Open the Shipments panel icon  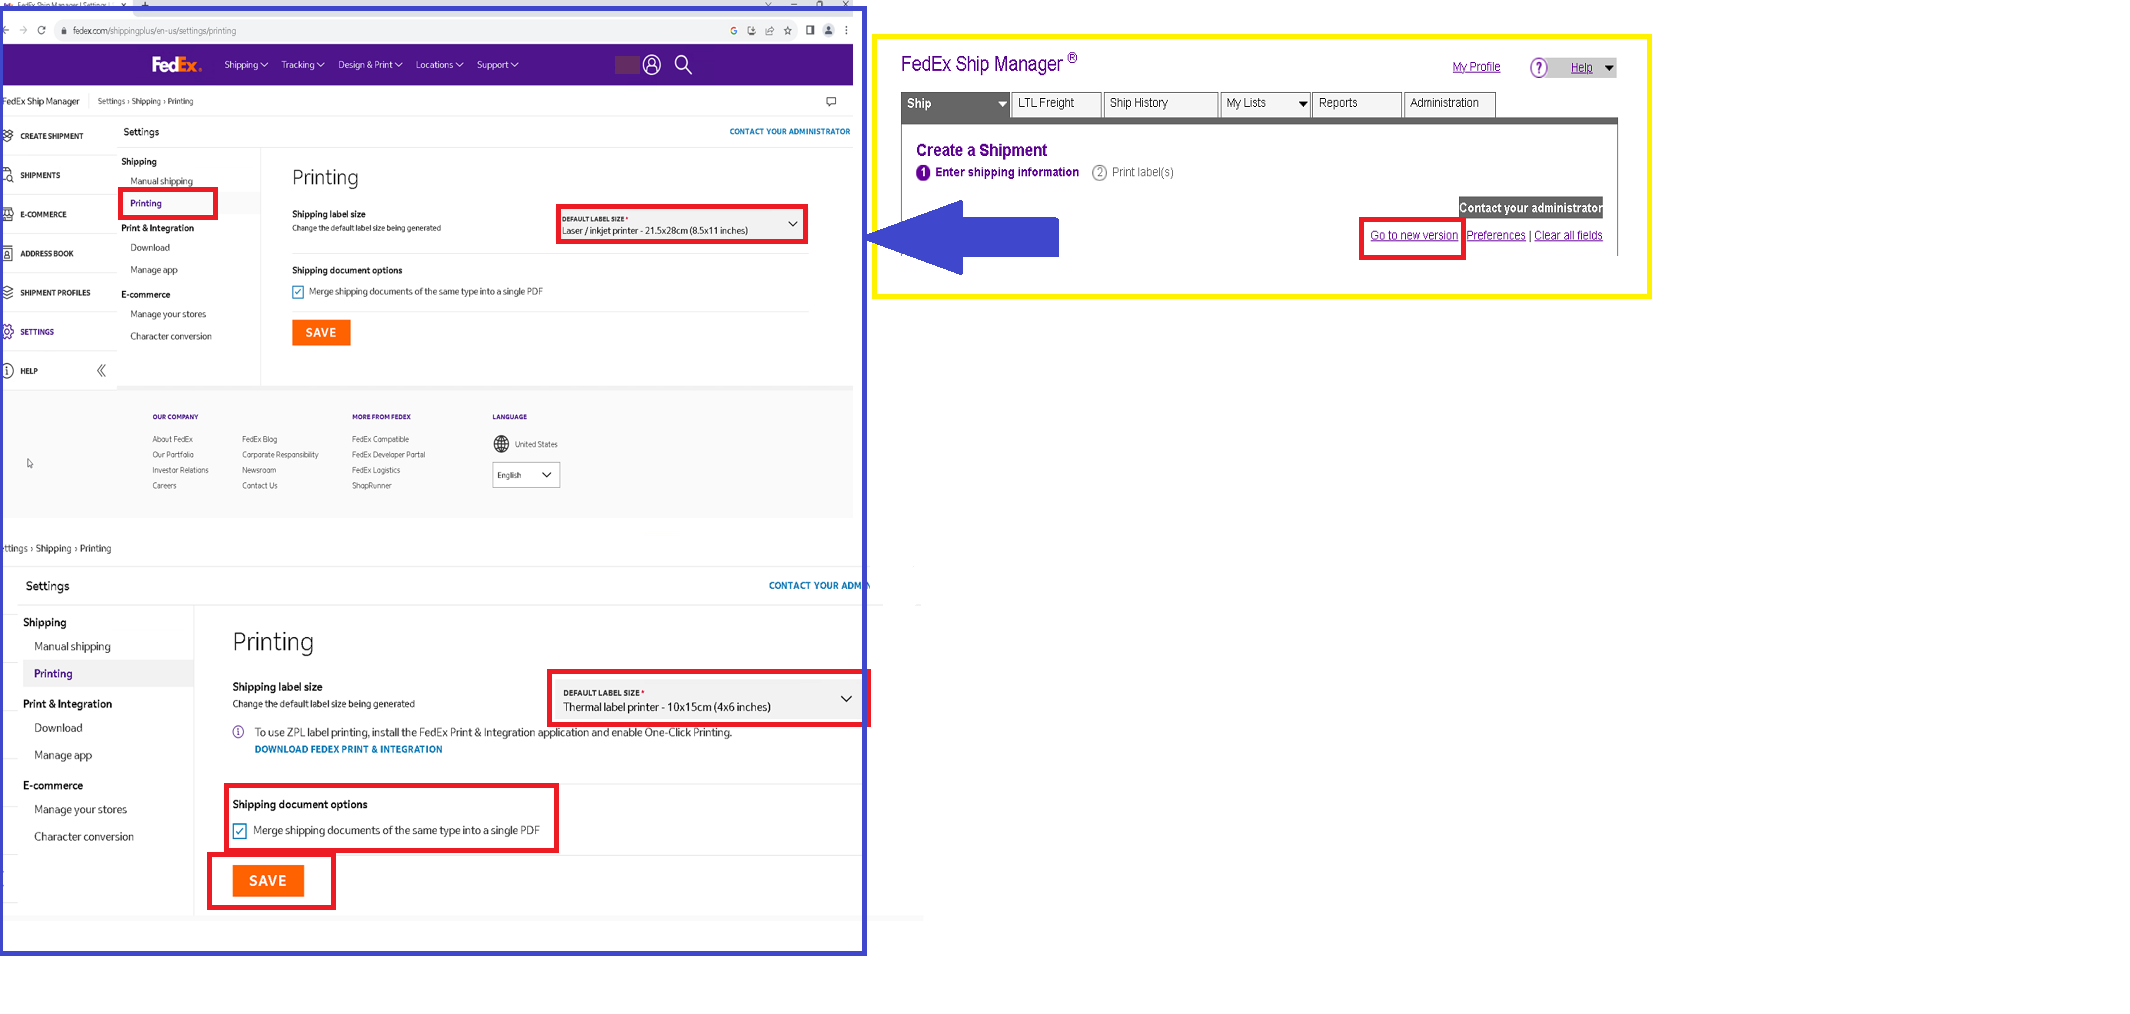click(10, 174)
